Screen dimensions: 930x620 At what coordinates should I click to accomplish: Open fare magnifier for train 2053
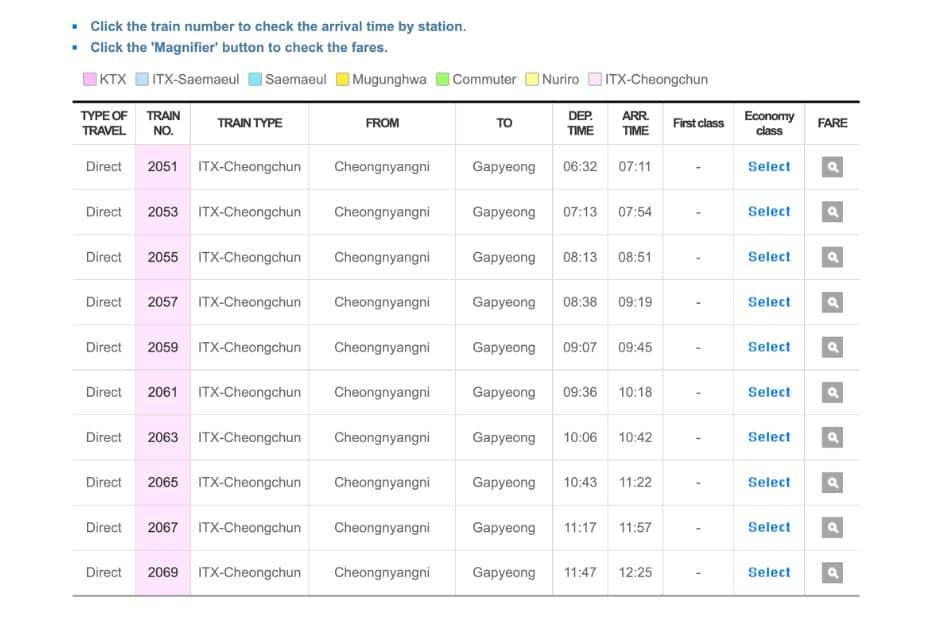click(832, 212)
